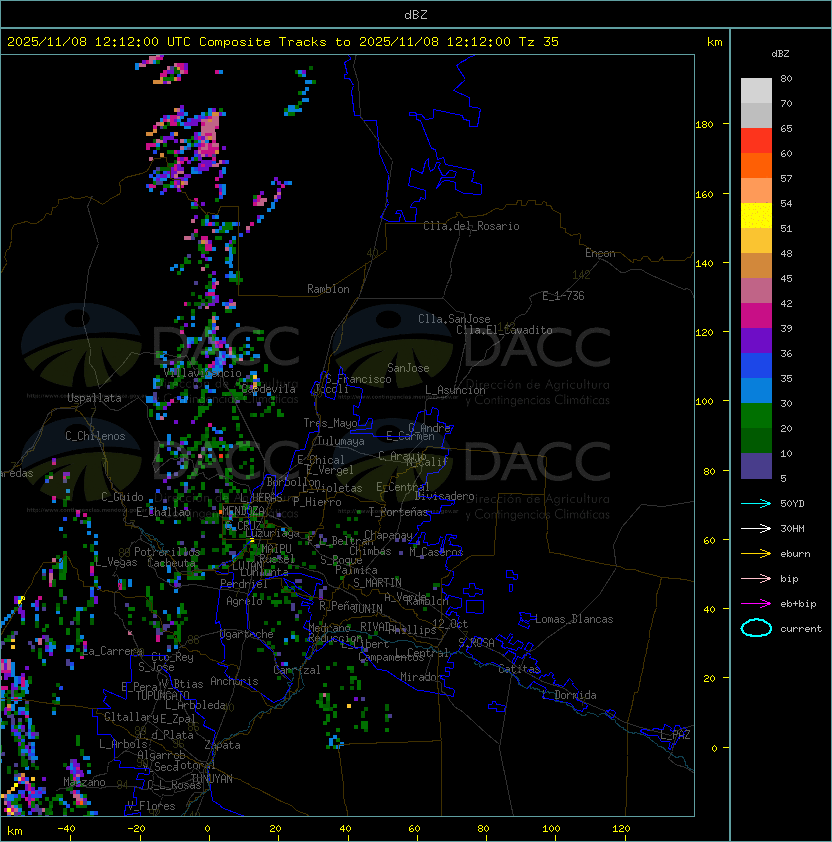Click the La_Carrera label

point(112,651)
